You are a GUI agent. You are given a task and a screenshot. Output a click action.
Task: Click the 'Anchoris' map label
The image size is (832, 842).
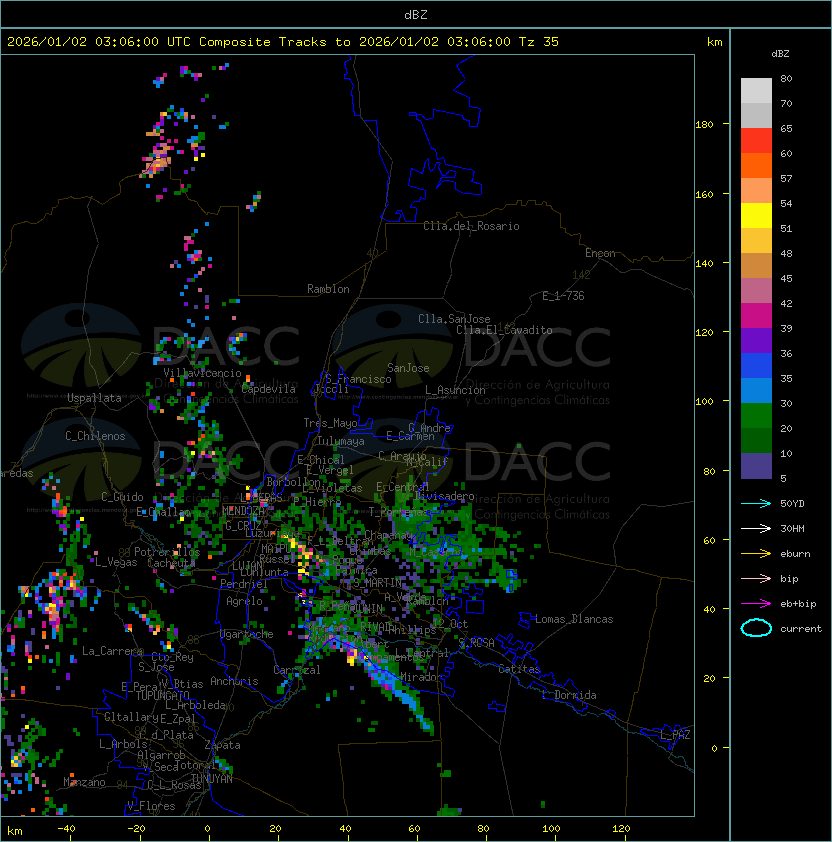tap(234, 681)
